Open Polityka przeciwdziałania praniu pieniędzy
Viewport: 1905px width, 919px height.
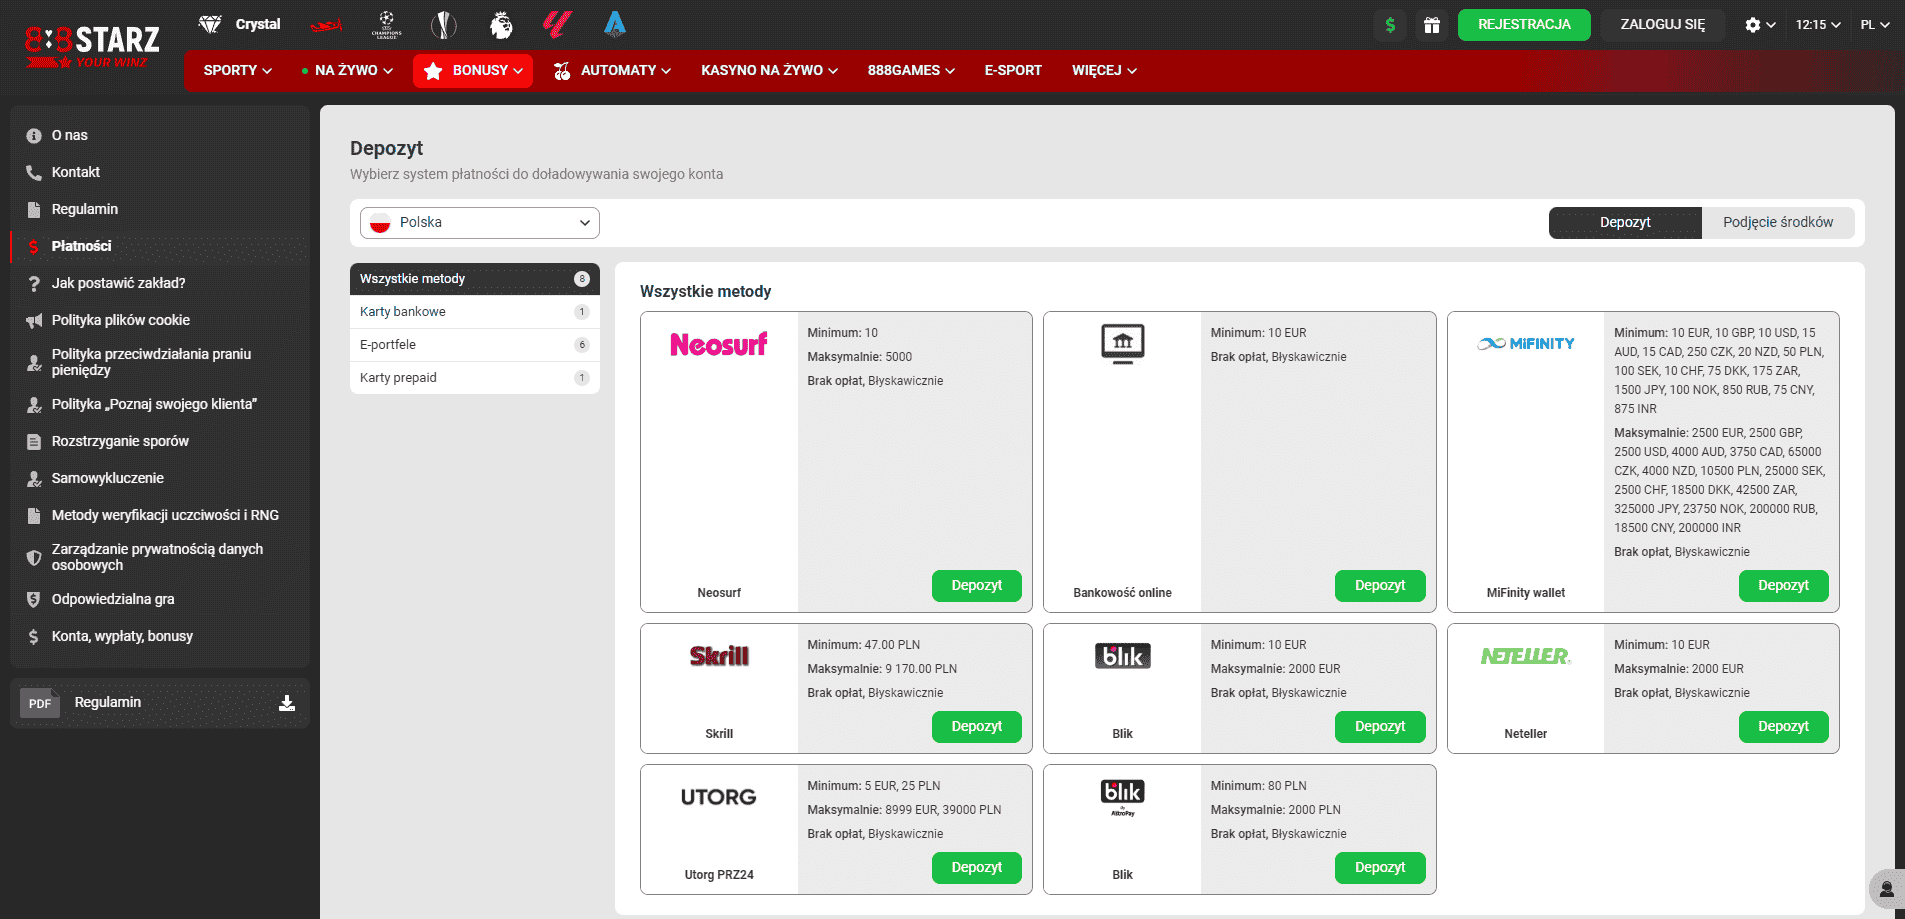coord(151,362)
